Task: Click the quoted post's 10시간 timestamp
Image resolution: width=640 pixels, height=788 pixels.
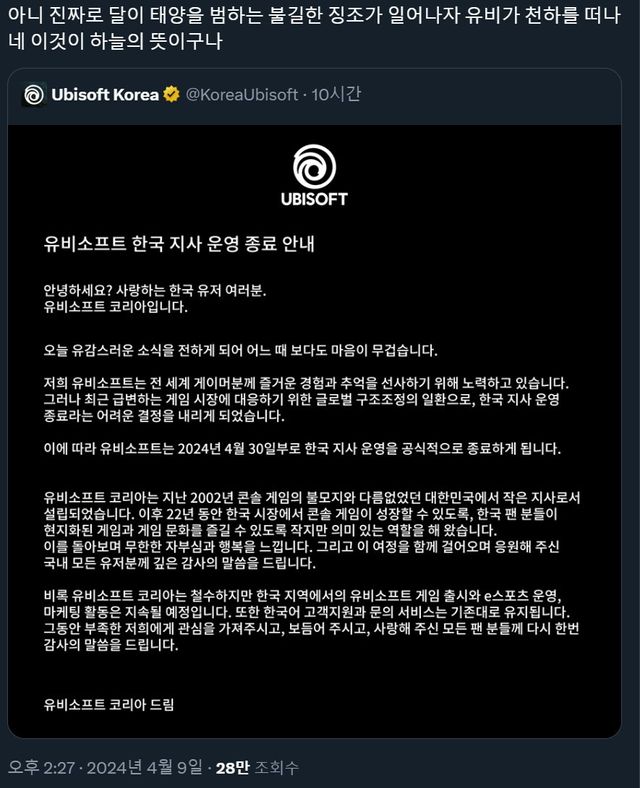Action: pyautogui.click(x=336, y=94)
